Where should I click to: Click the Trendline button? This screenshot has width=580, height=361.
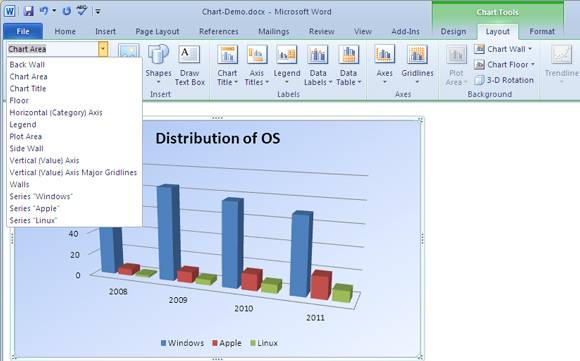point(561,65)
